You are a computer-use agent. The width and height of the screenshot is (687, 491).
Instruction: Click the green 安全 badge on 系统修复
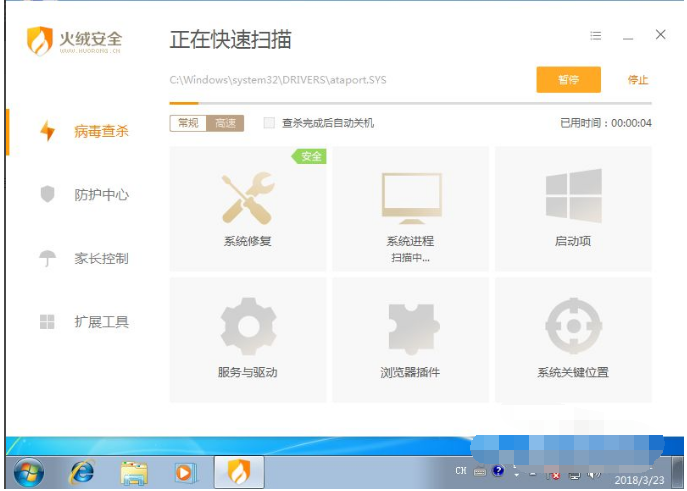tap(310, 156)
